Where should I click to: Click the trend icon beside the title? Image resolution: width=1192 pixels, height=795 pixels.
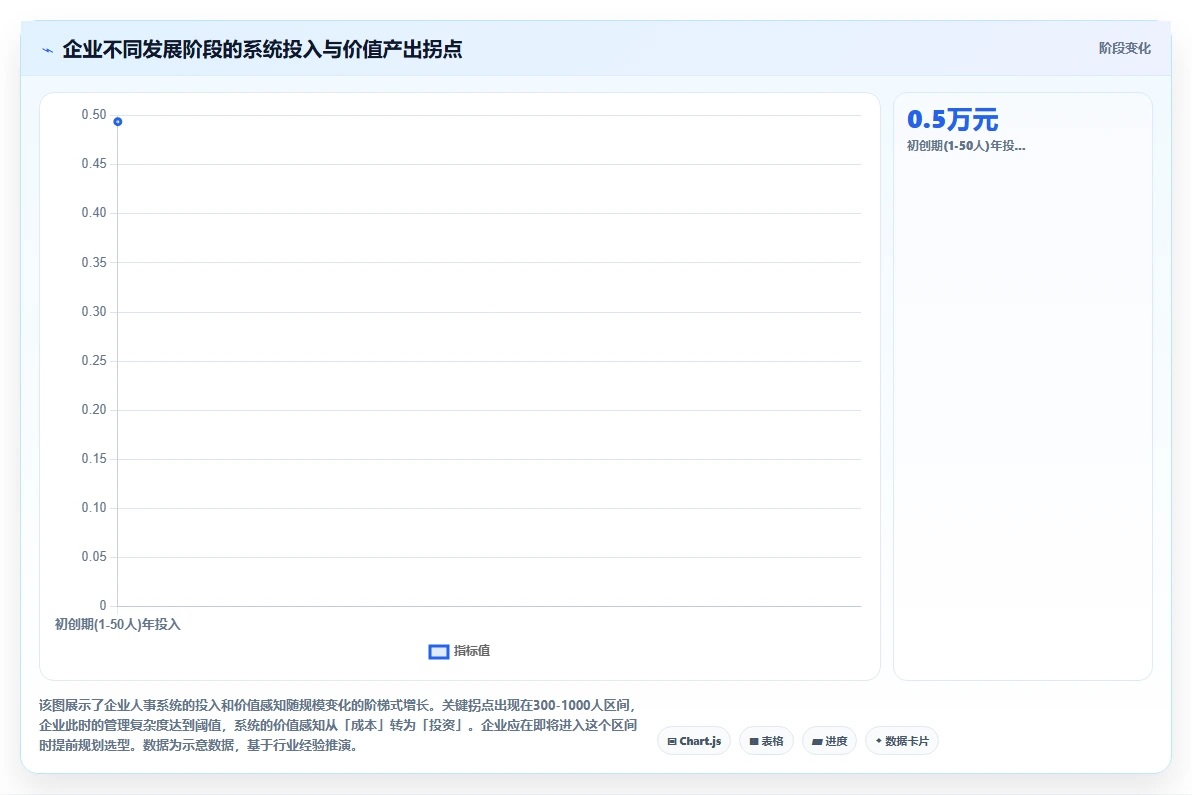point(47,50)
